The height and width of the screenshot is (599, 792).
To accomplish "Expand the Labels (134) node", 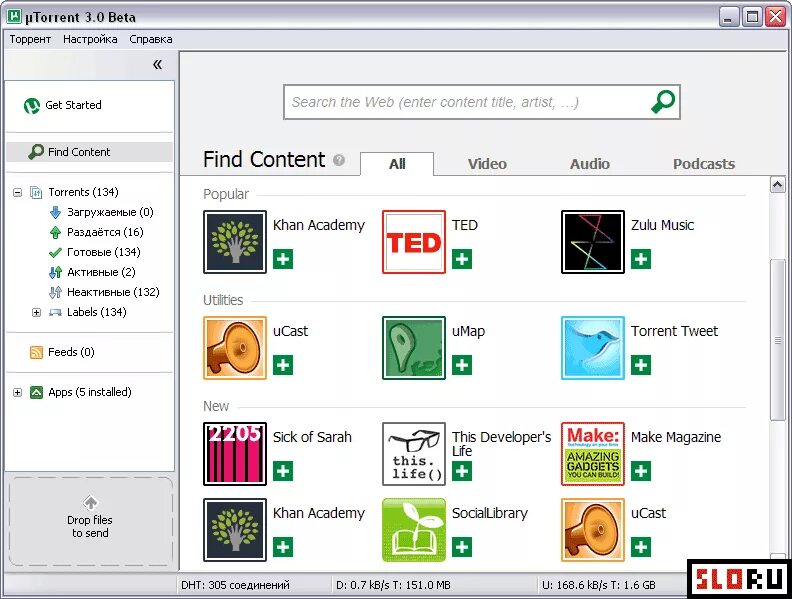I will coord(36,313).
